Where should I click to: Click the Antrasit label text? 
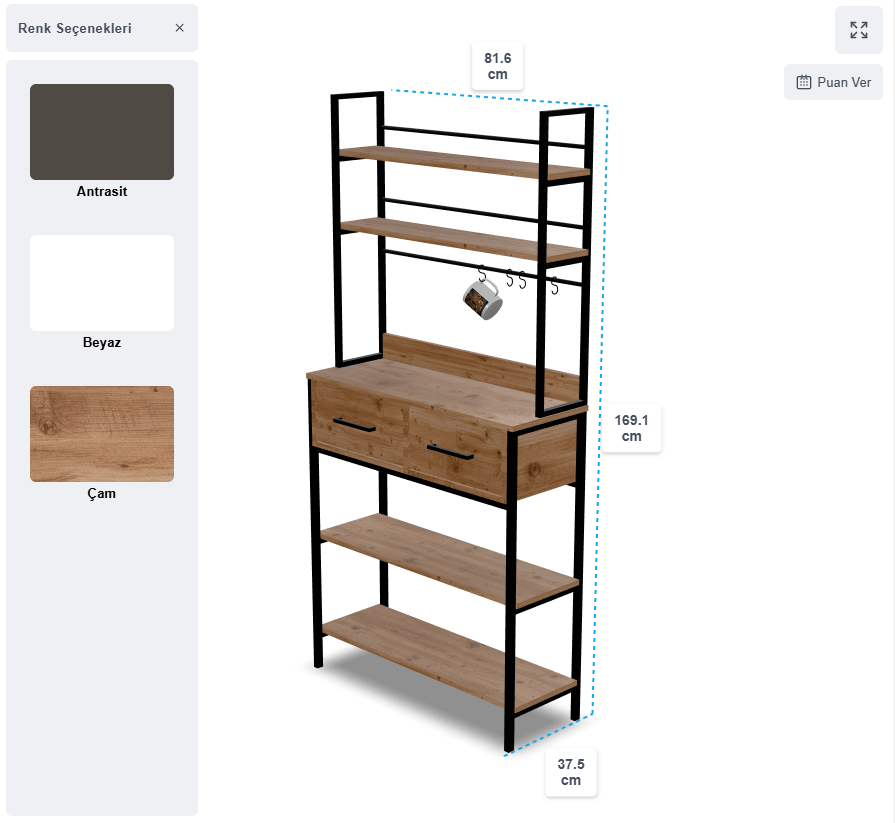coord(102,191)
